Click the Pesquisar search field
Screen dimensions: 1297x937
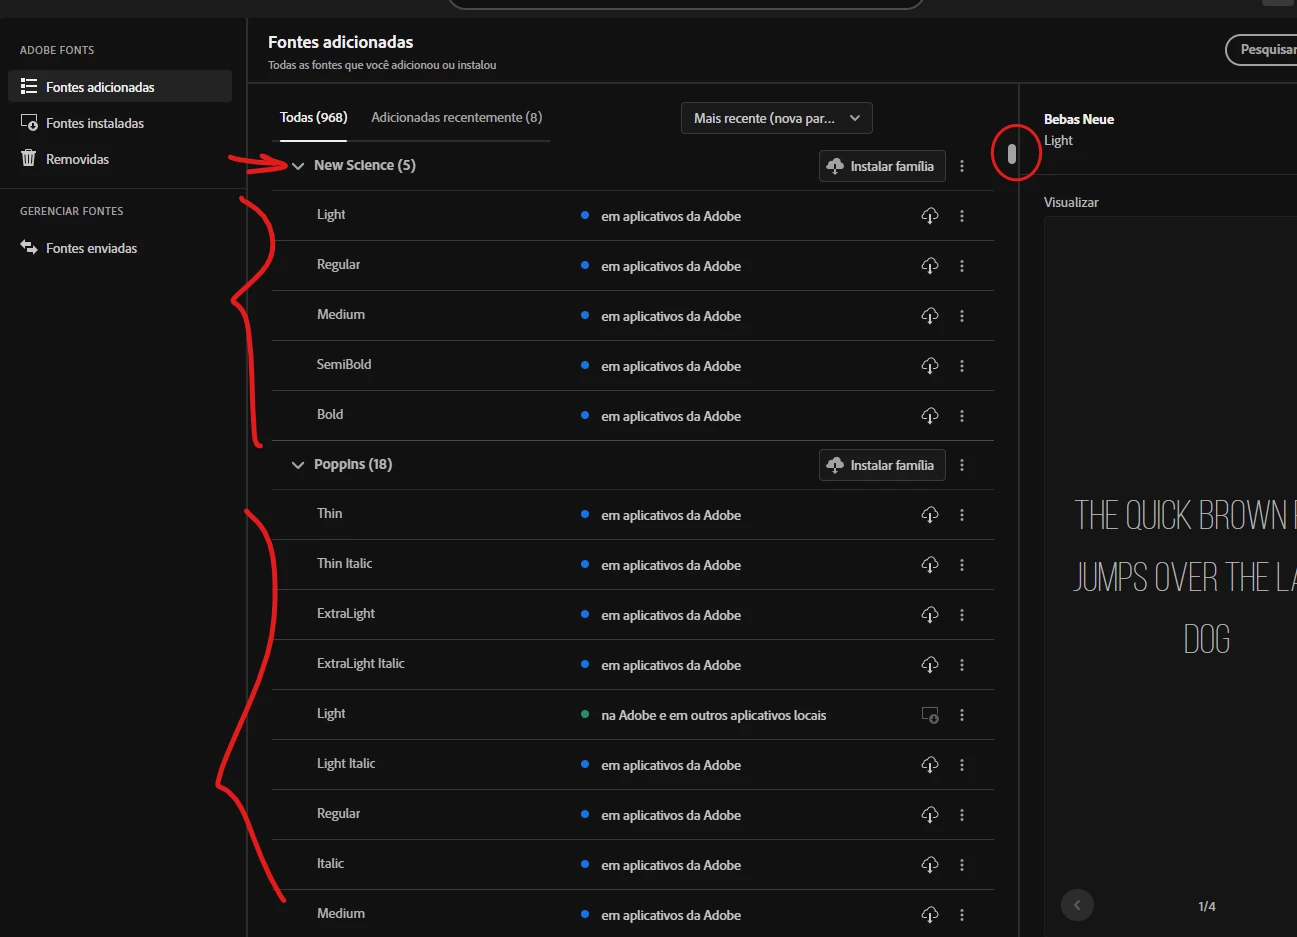[x=1262, y=50]
